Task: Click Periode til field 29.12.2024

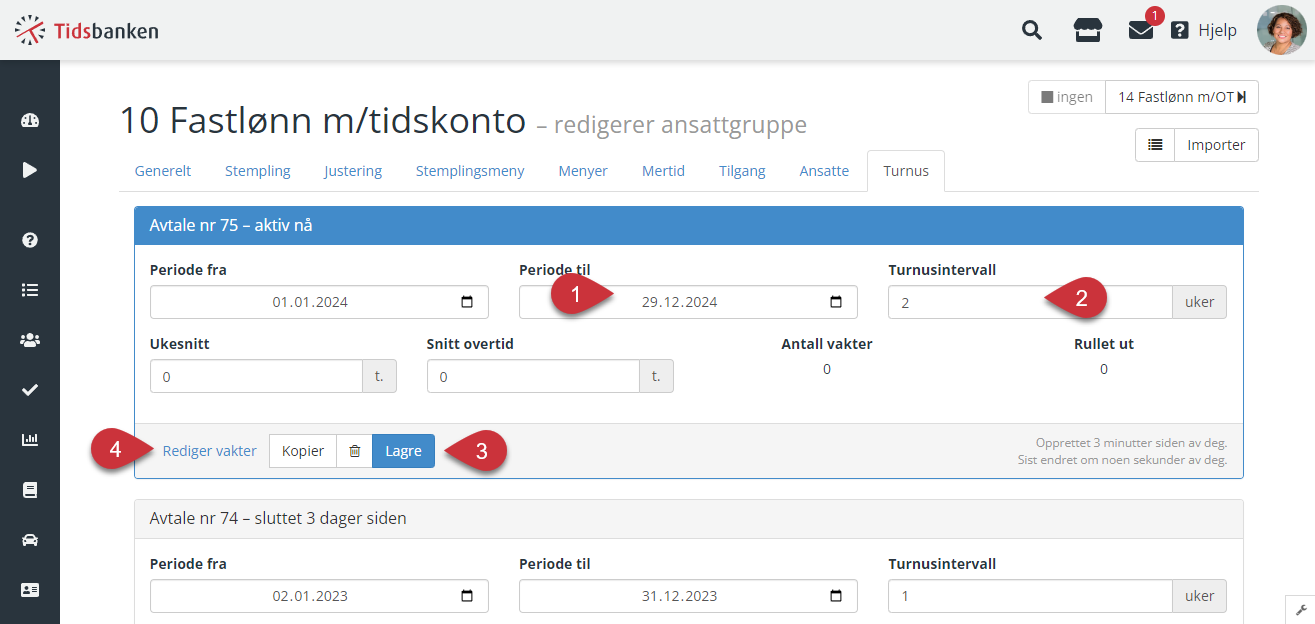Action: click(688, 302)
